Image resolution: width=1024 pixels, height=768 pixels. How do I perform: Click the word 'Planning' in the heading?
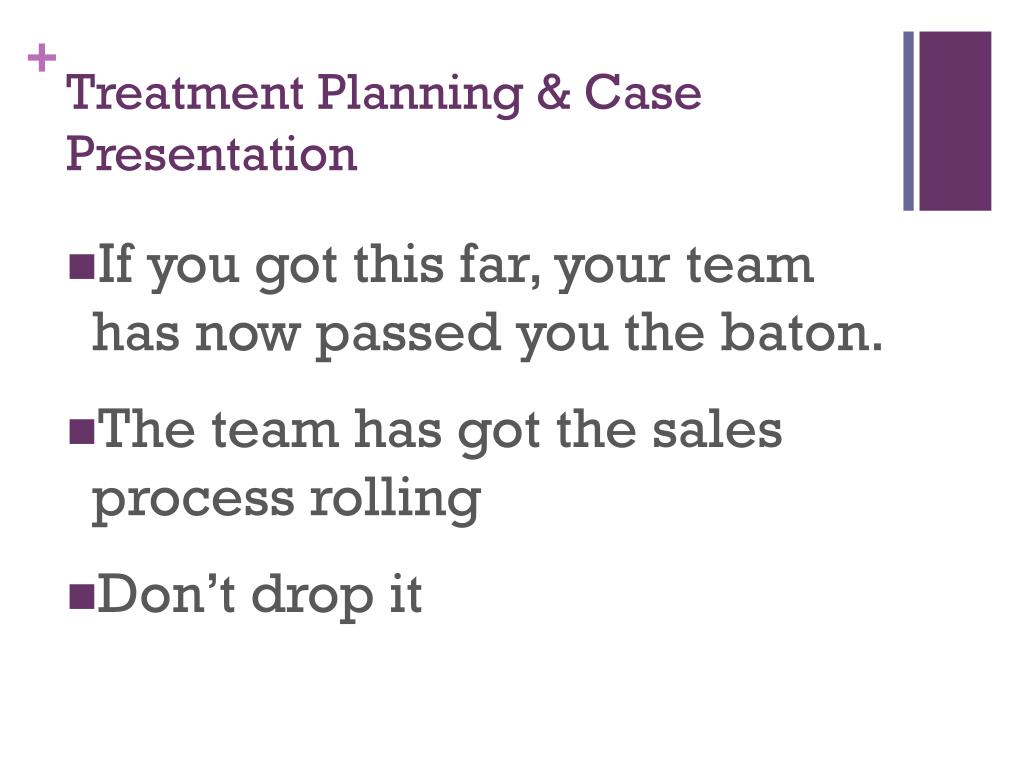420,95
